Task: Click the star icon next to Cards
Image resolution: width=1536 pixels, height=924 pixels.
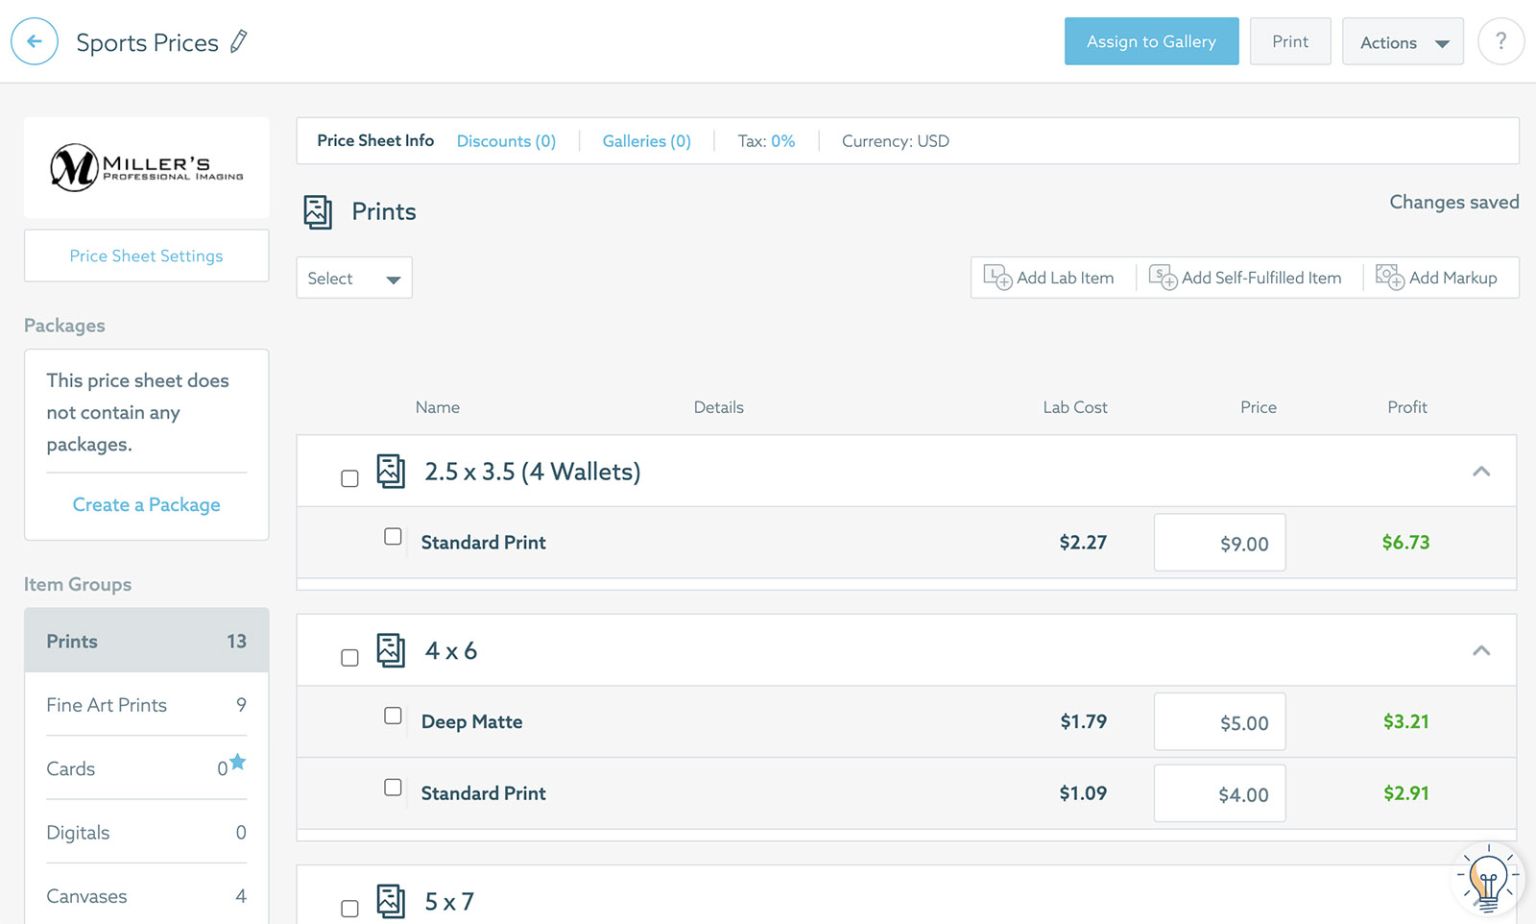Action: [236, 761]
